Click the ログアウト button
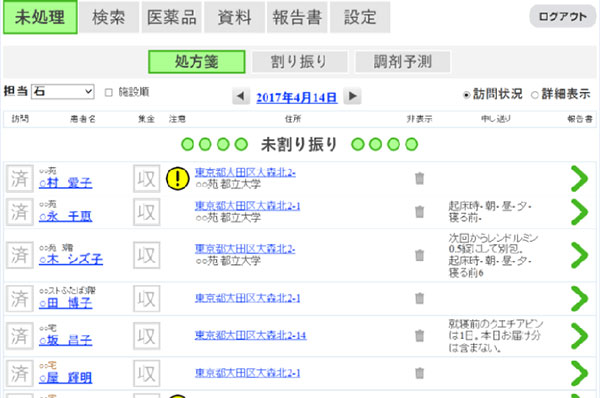This screenshot has width=600, height=398. coord(562,16)
